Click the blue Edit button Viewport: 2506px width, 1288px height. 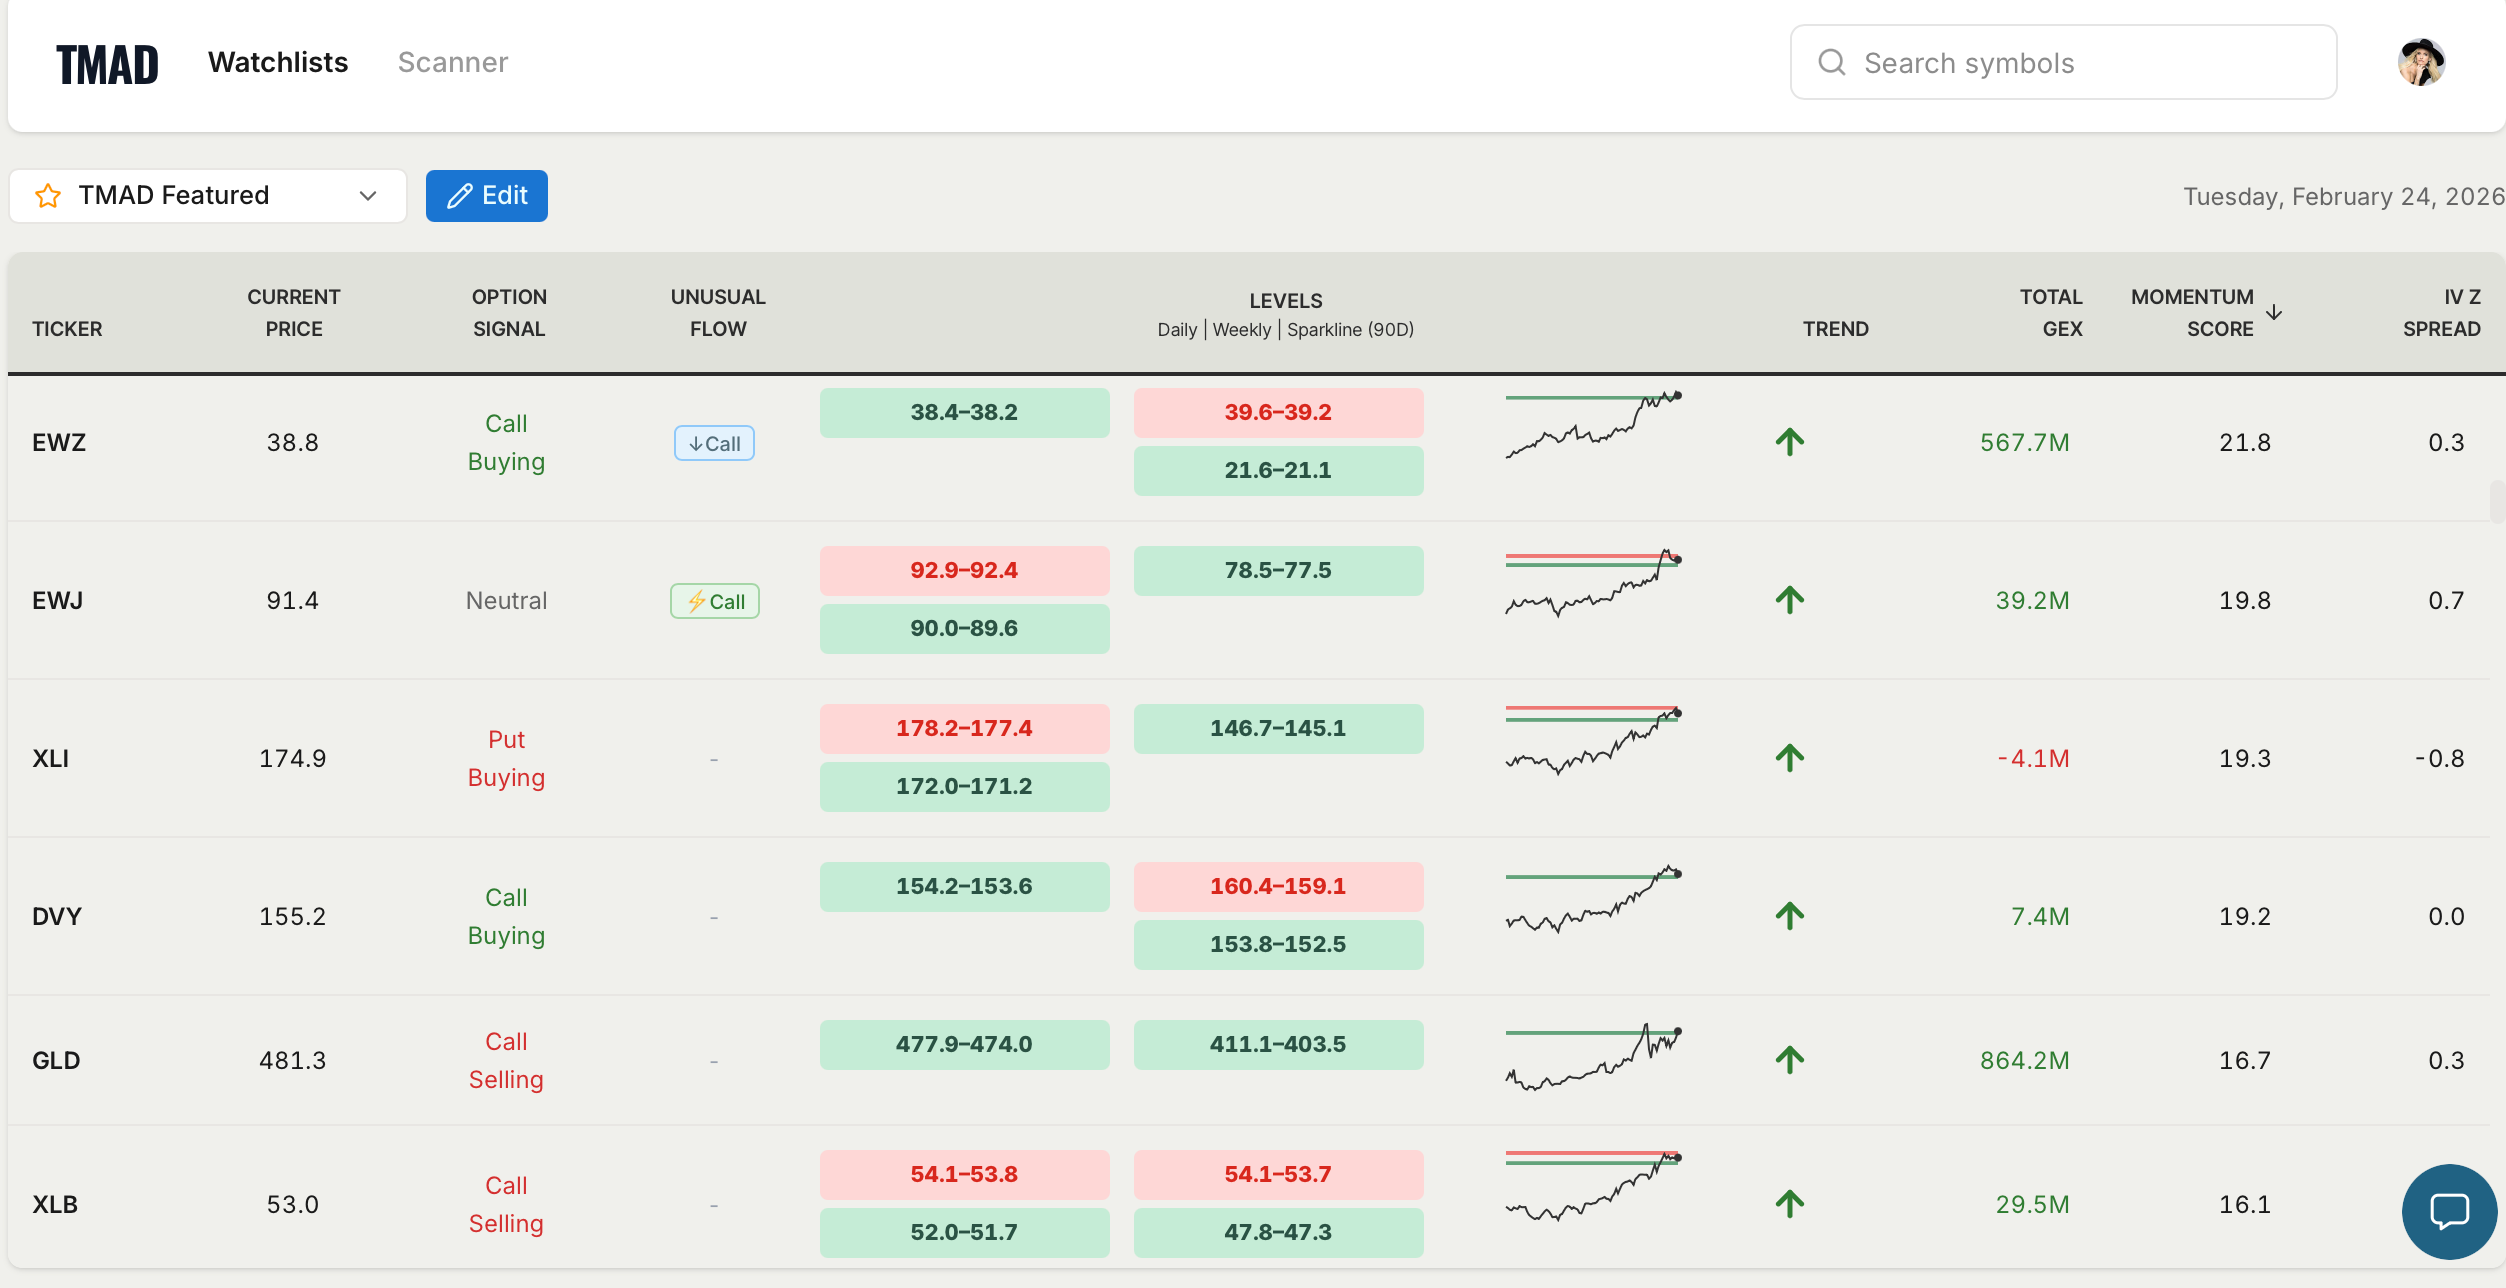coord(486,196)
